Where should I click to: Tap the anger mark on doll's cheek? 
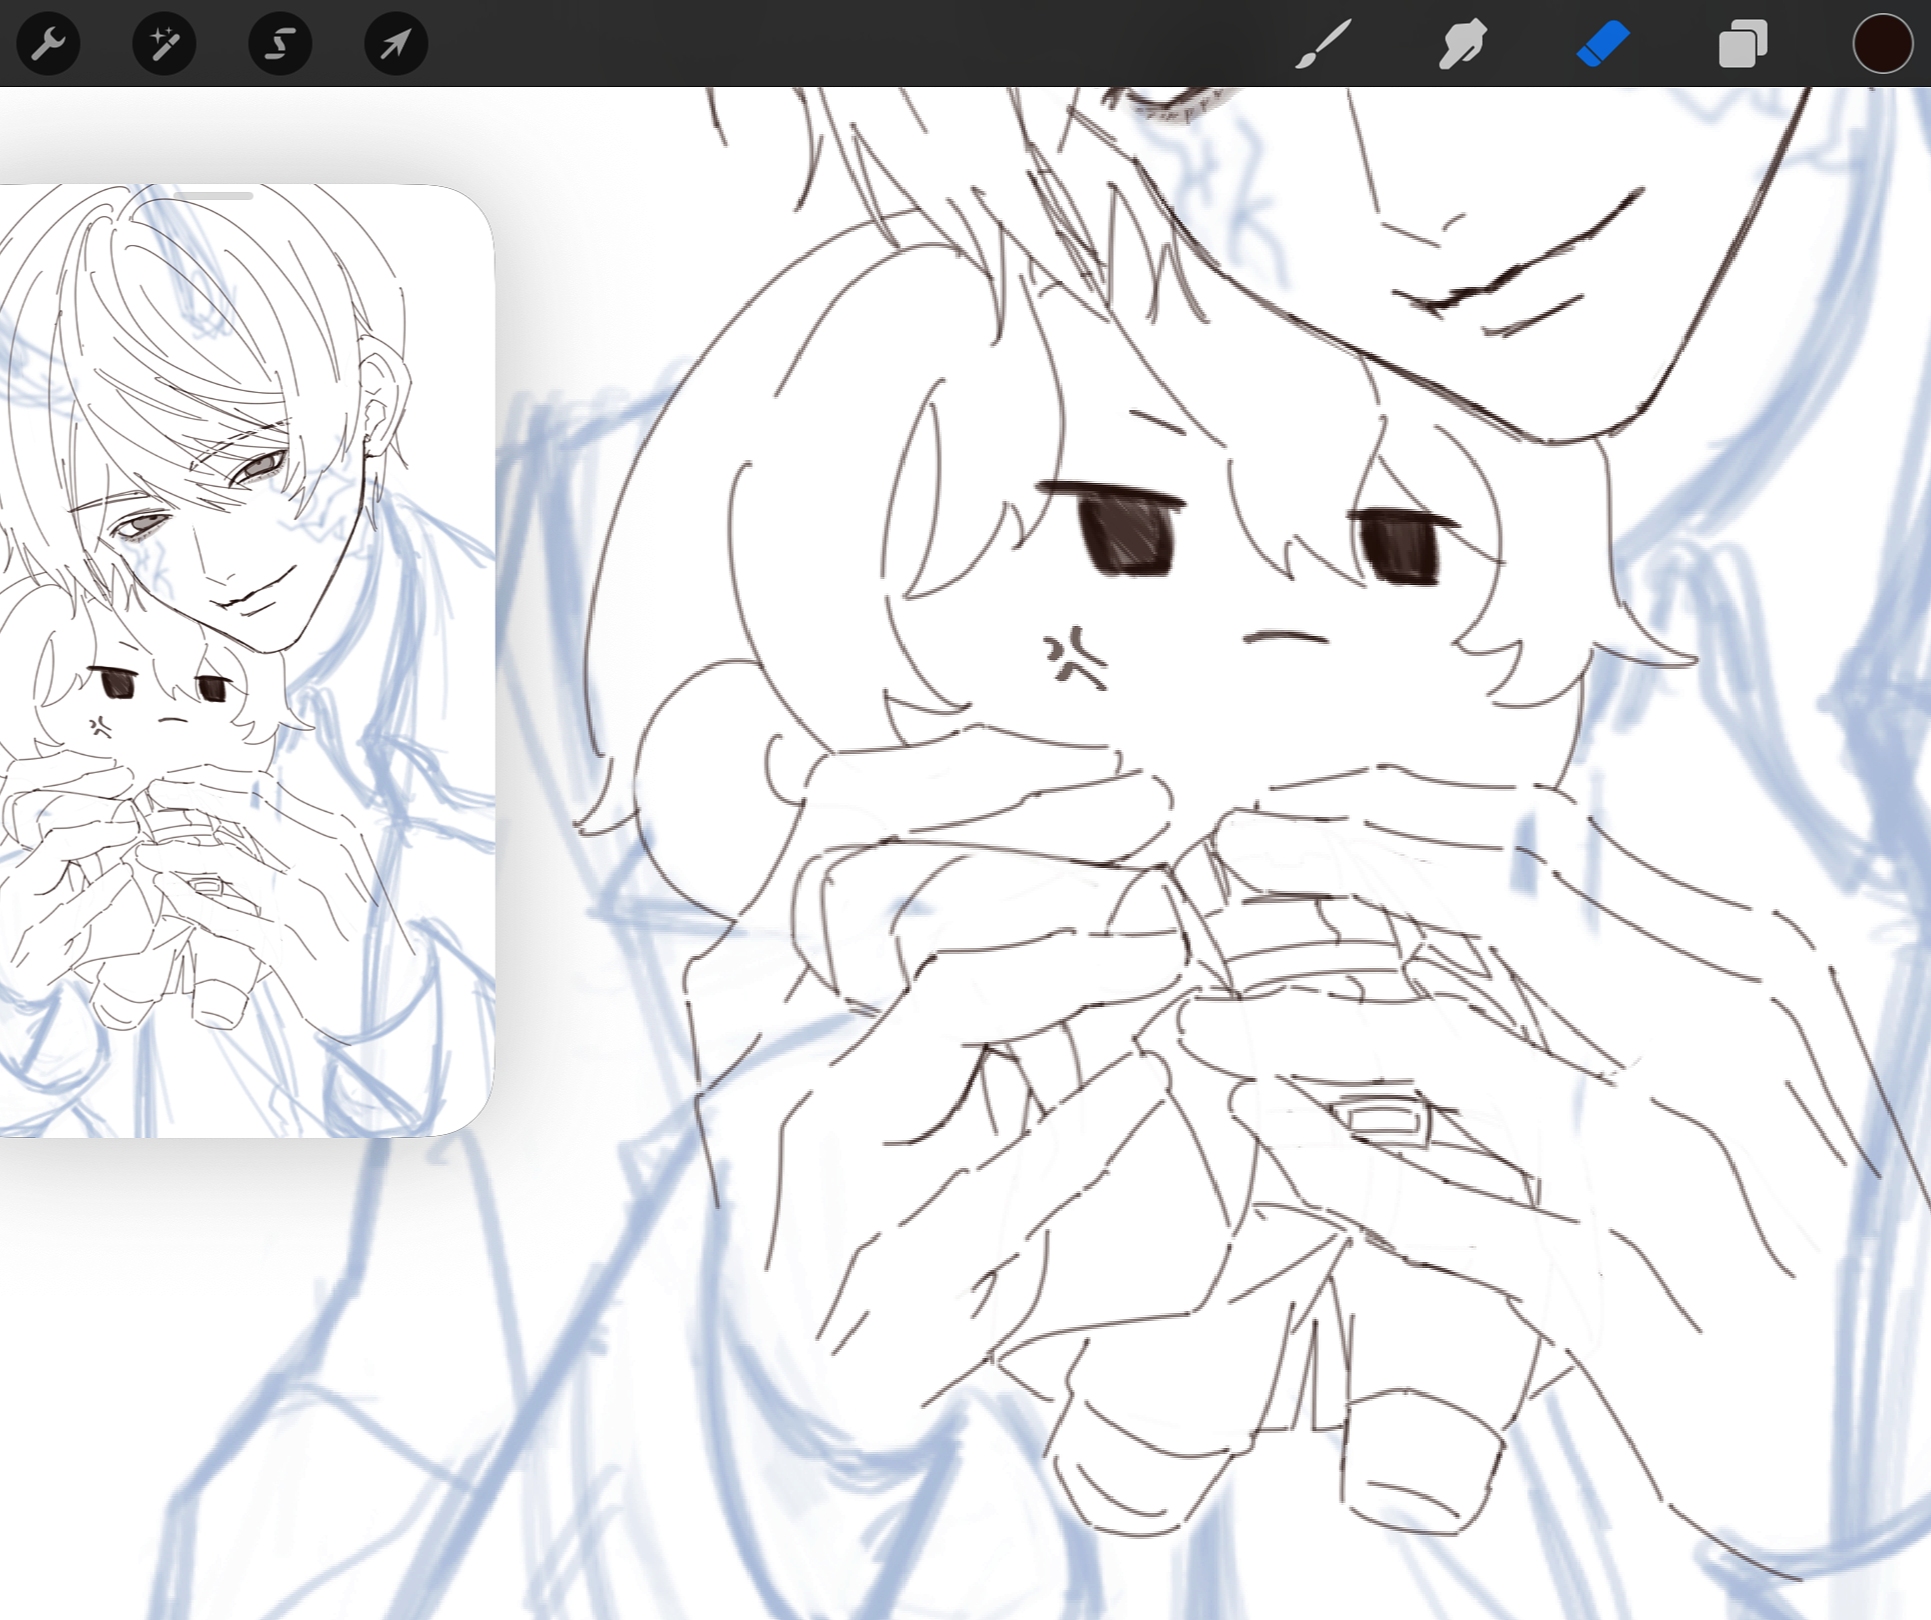1074,660
